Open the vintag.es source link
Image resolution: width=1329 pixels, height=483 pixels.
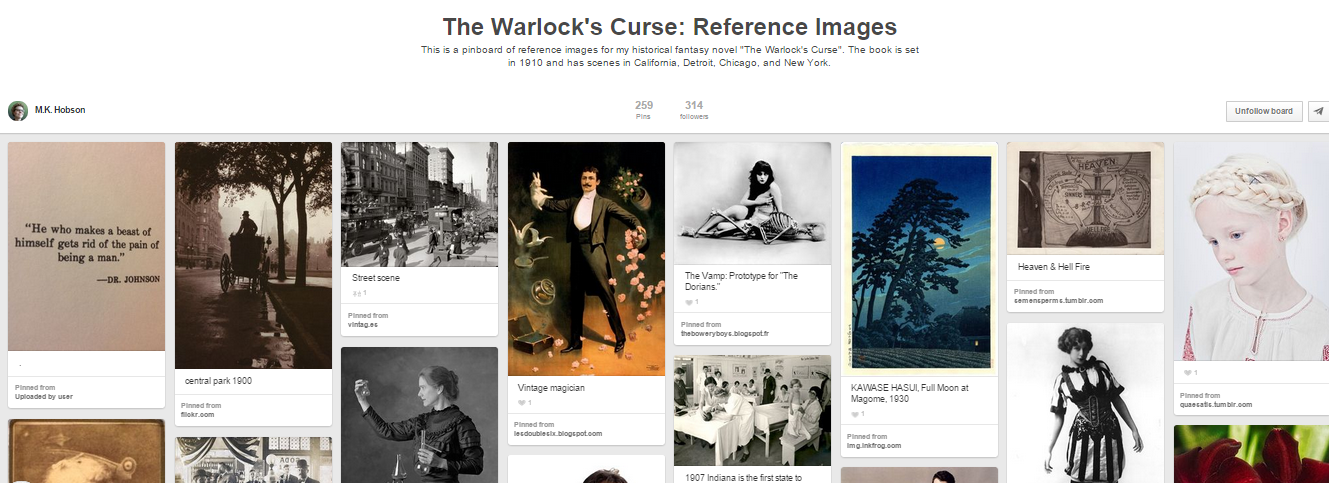[x=362, y=324]
